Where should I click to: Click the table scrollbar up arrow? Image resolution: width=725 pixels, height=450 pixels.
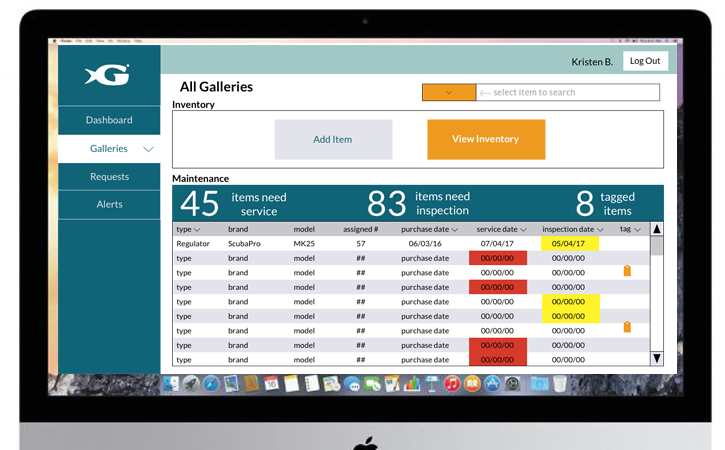[657, 229]
